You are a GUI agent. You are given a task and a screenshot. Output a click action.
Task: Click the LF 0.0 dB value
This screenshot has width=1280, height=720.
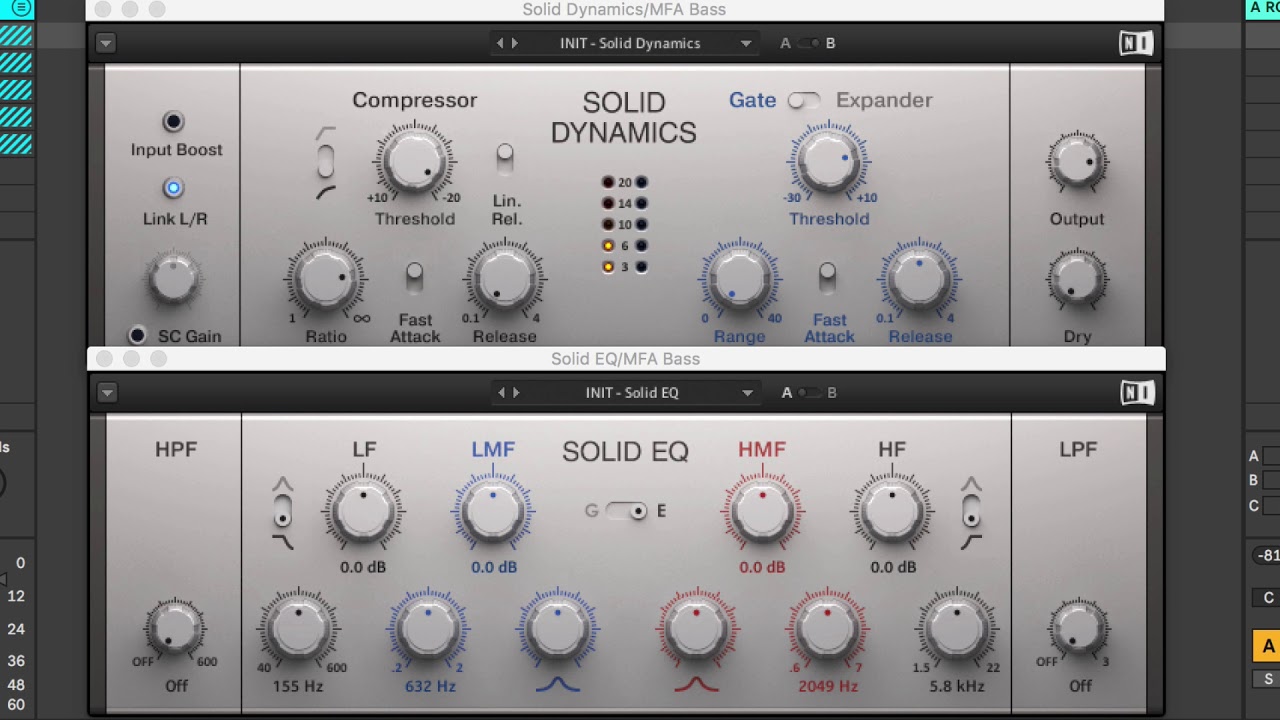click(363, 567)
